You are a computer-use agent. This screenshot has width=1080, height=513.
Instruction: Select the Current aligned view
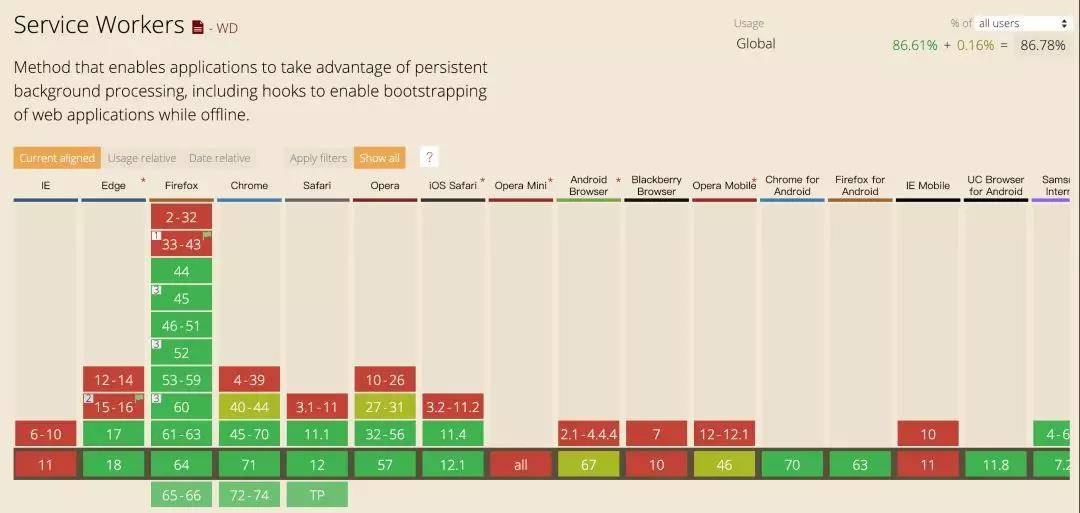click(x=56, y=158)
